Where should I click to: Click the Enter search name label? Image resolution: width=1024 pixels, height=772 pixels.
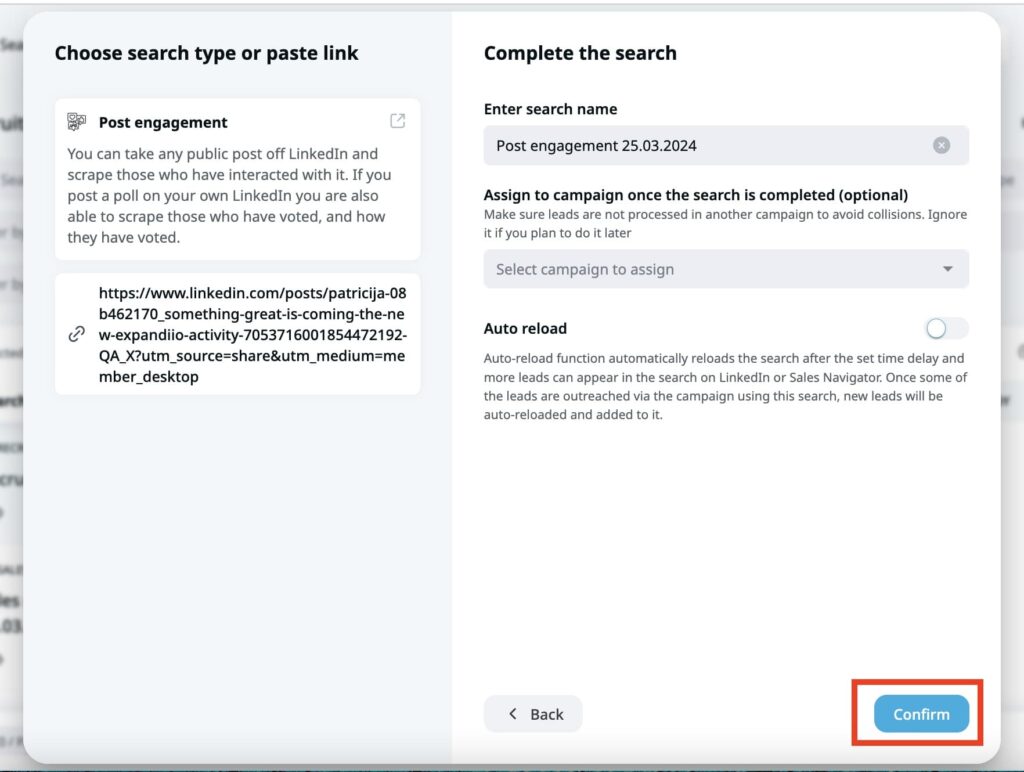tap(550, 109)
